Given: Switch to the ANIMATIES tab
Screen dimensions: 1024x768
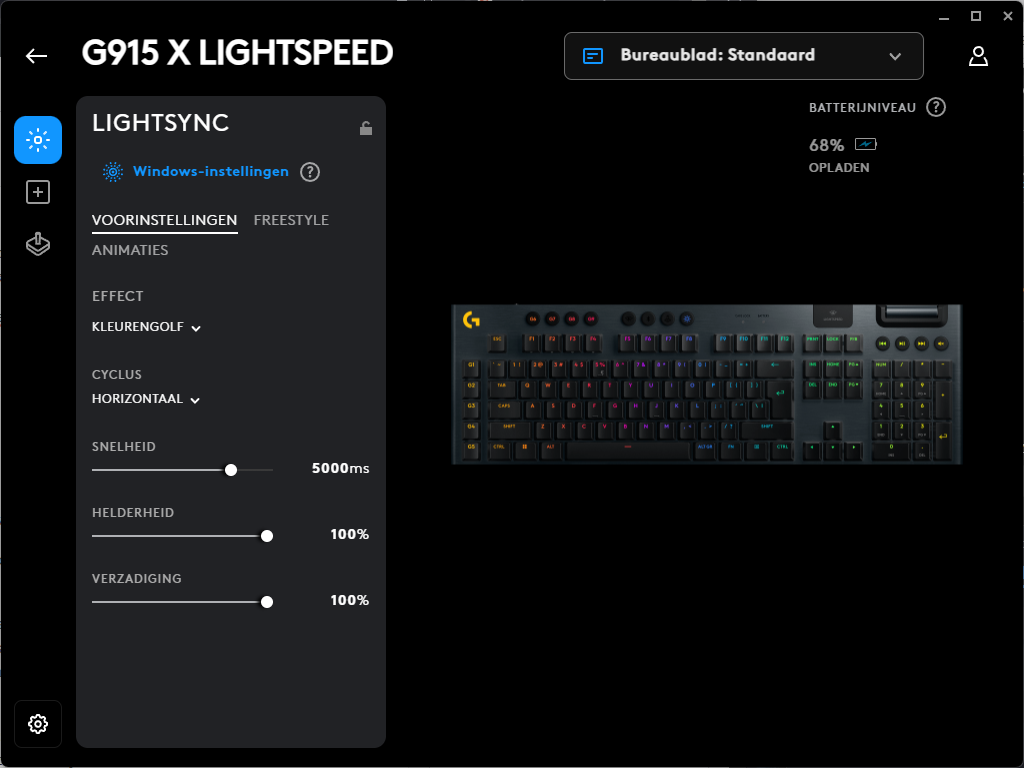Looking at the screenshot, I should pyautogui.click(x=130, y=250).
